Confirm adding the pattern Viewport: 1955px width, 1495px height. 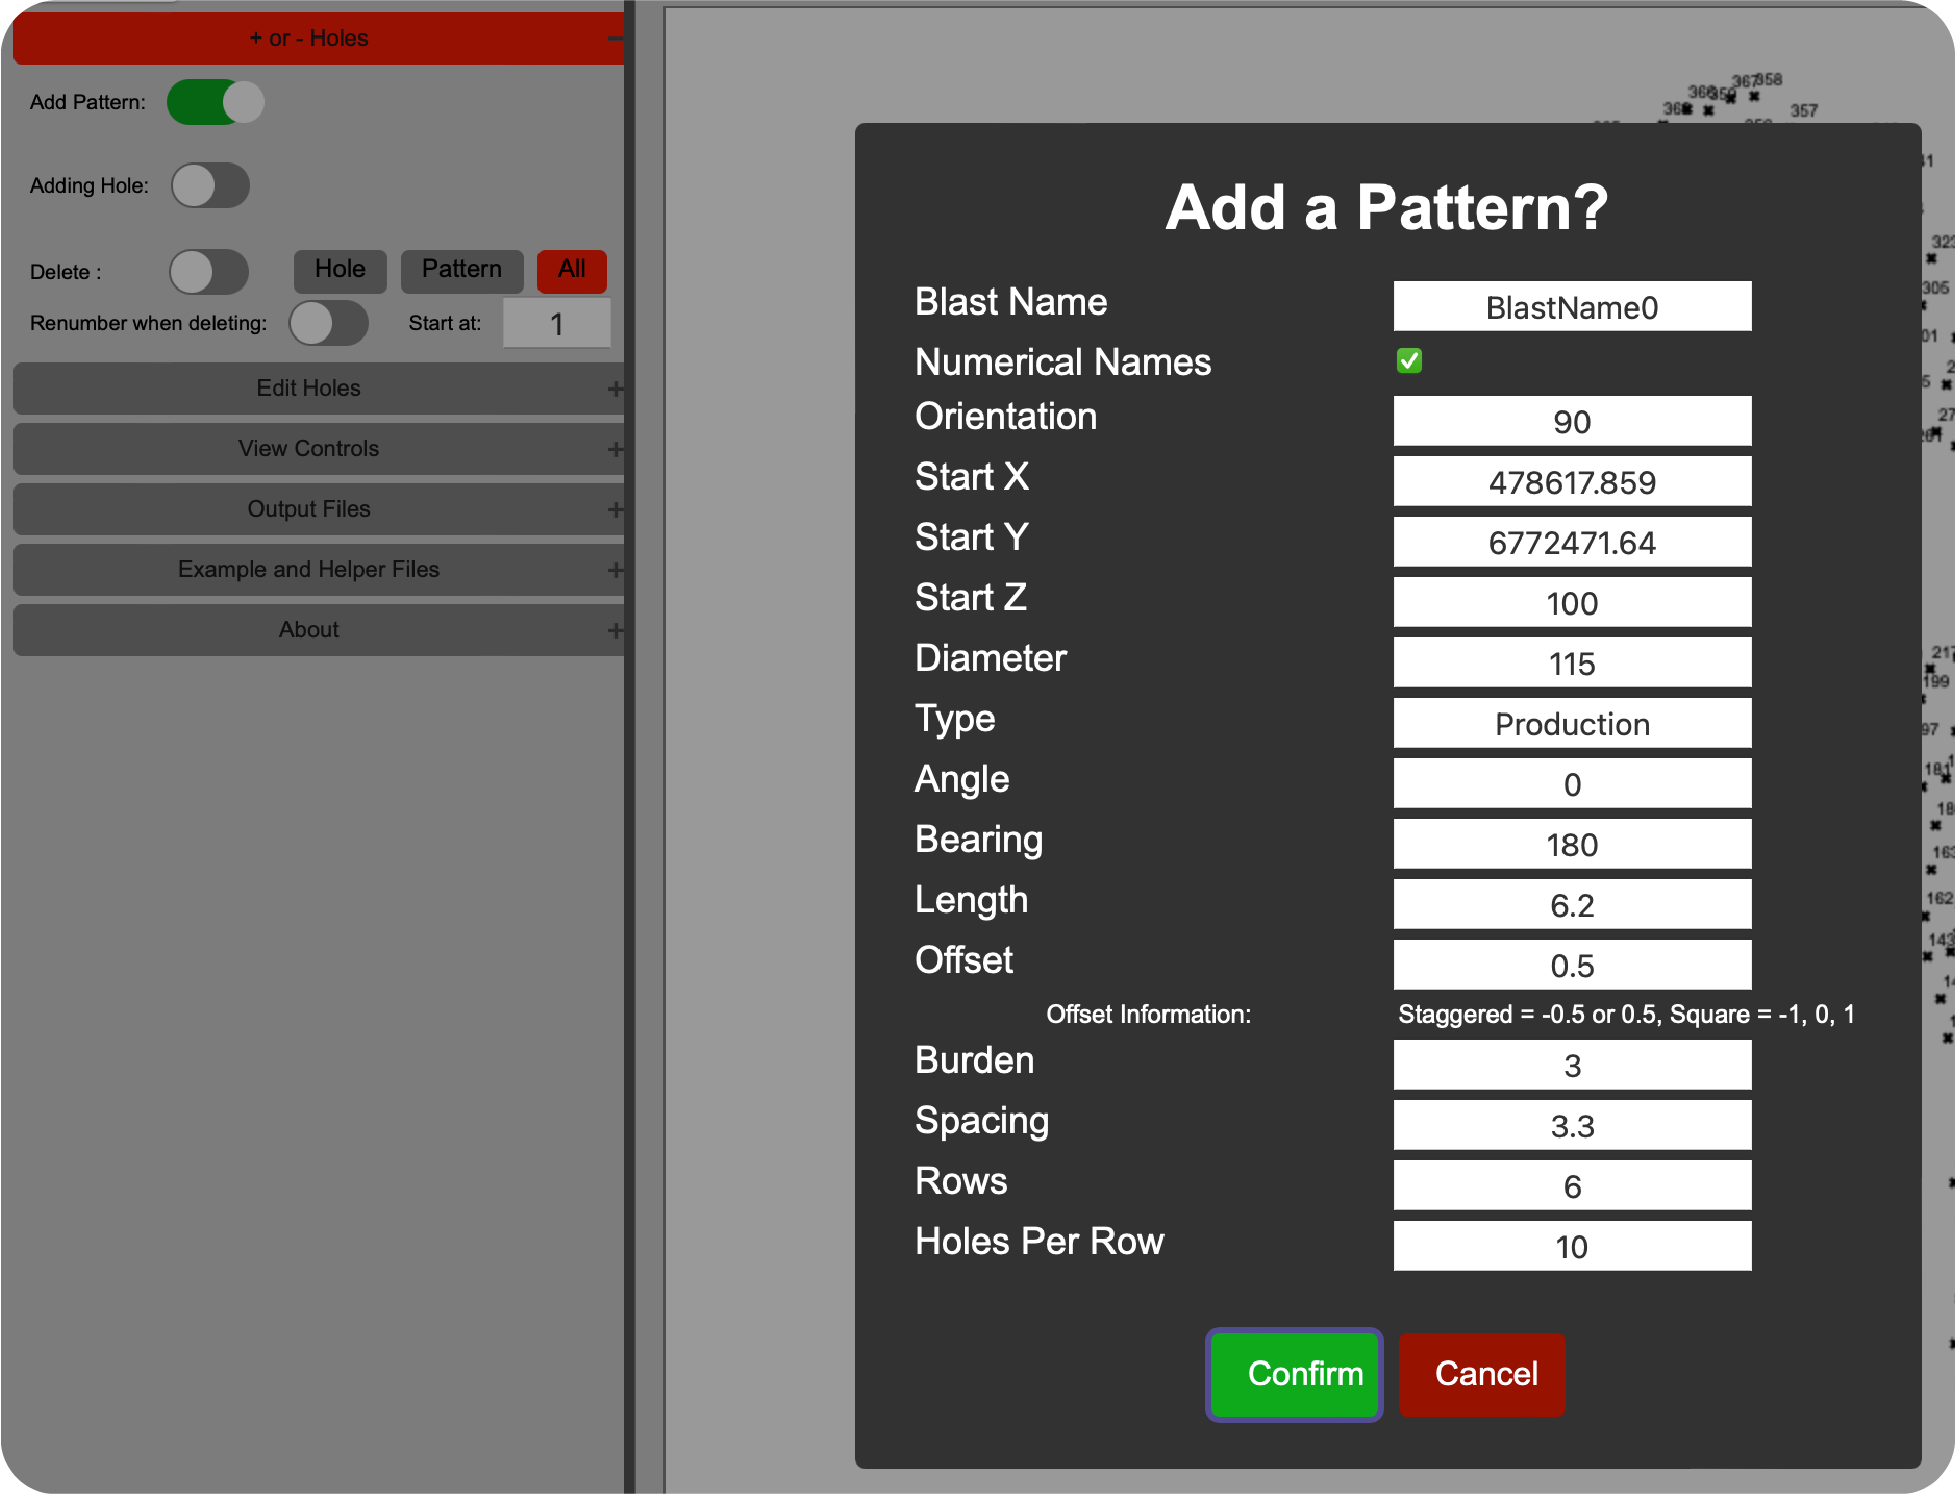click(x=1294, y=1374)
